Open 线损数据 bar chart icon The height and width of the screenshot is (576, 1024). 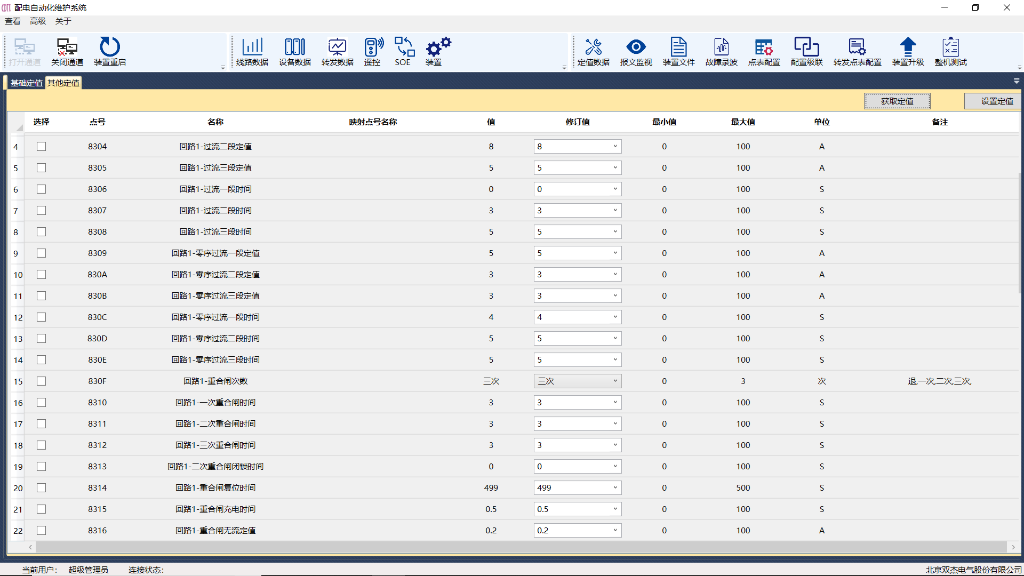[x=252, y=47]
